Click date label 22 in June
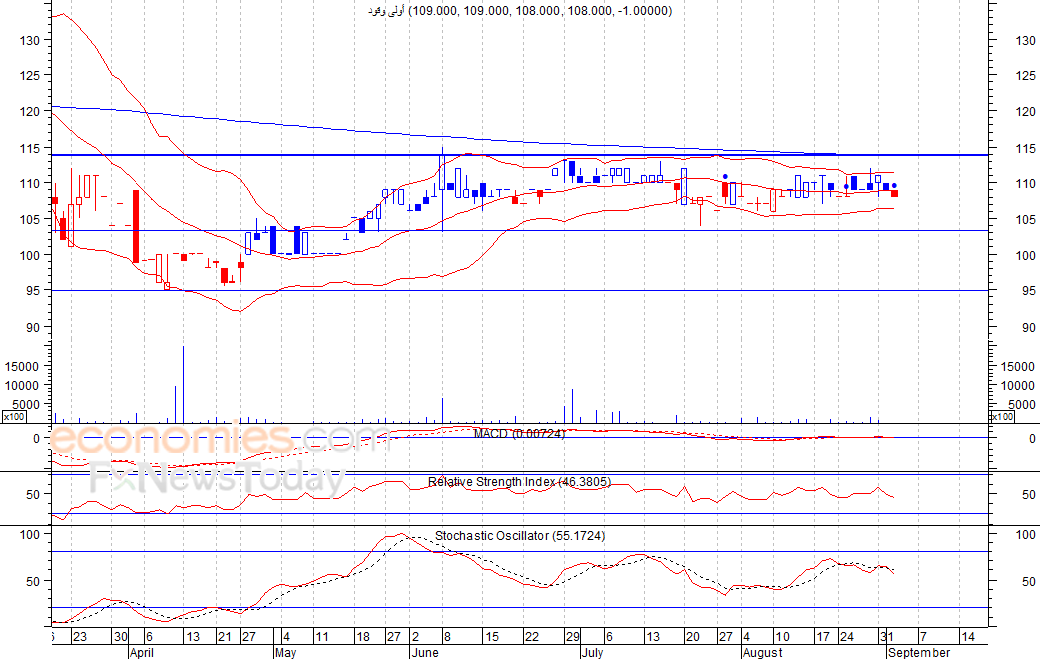The width and height of the screenshot is (1040, 659). coord(532,636)
